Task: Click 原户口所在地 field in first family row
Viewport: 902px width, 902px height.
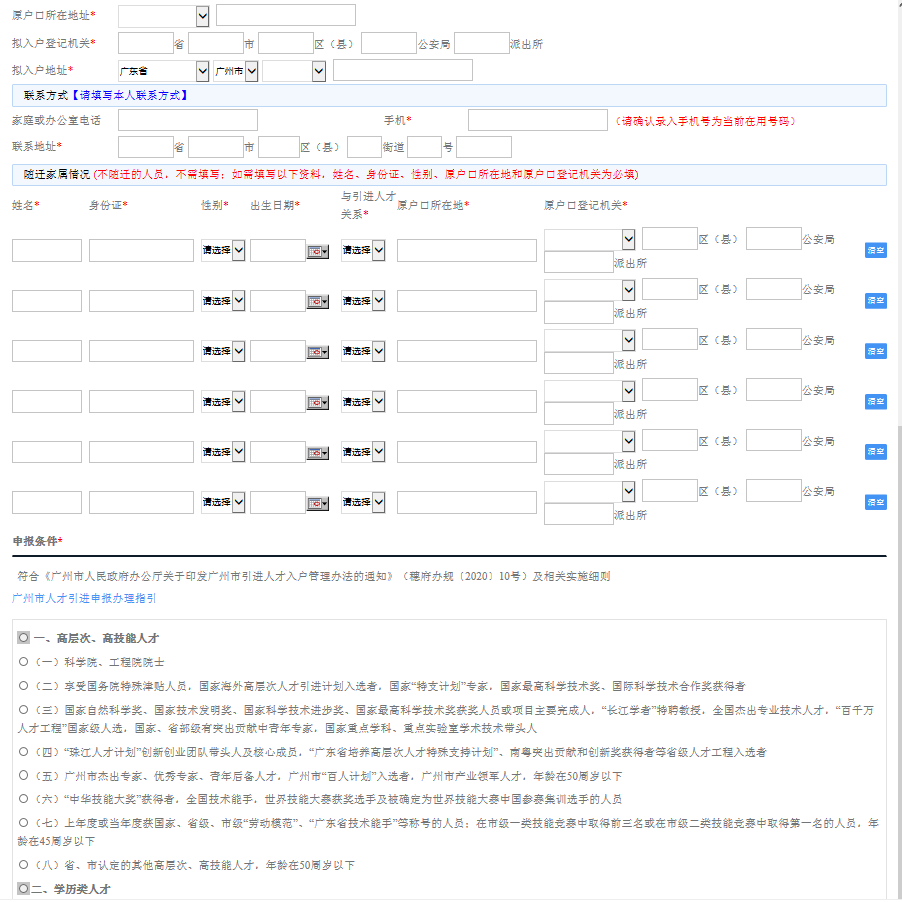Action: (x=467, y=250)
